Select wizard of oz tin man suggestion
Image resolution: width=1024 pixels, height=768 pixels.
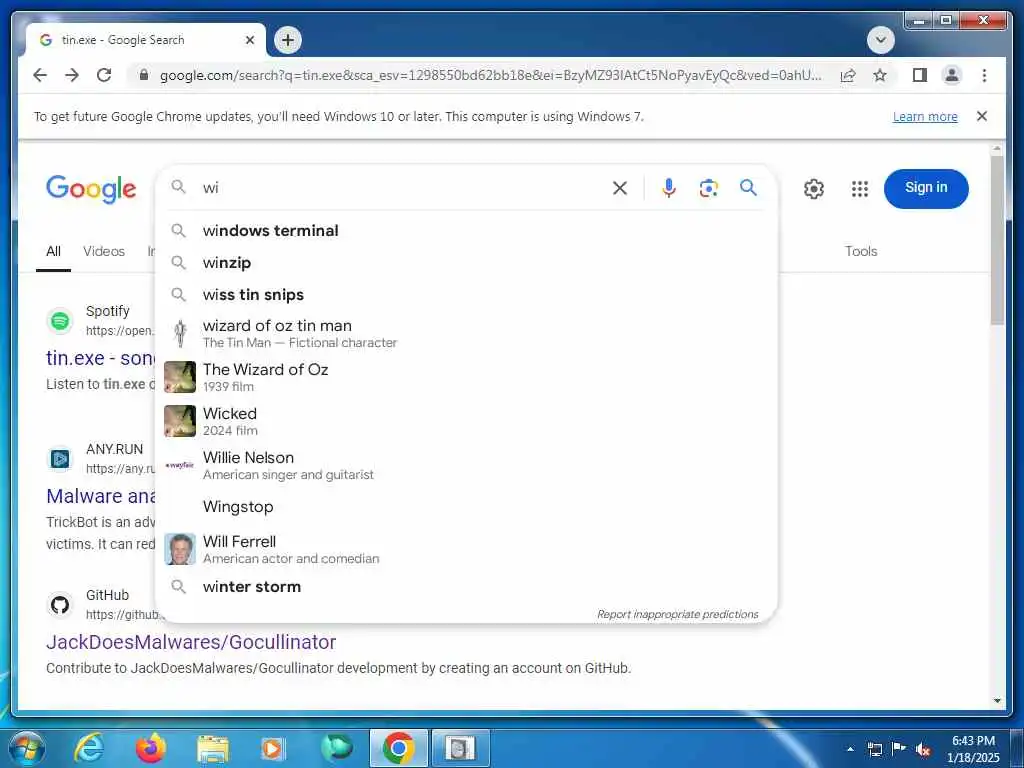466,333
